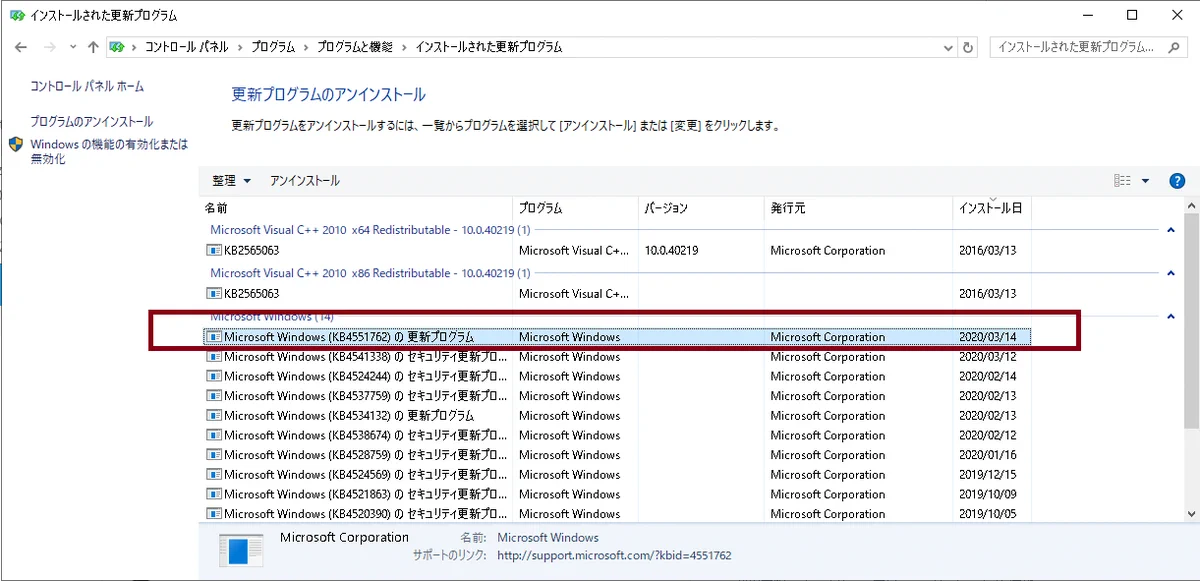Open the recent locations dropdown arrow

73,47
